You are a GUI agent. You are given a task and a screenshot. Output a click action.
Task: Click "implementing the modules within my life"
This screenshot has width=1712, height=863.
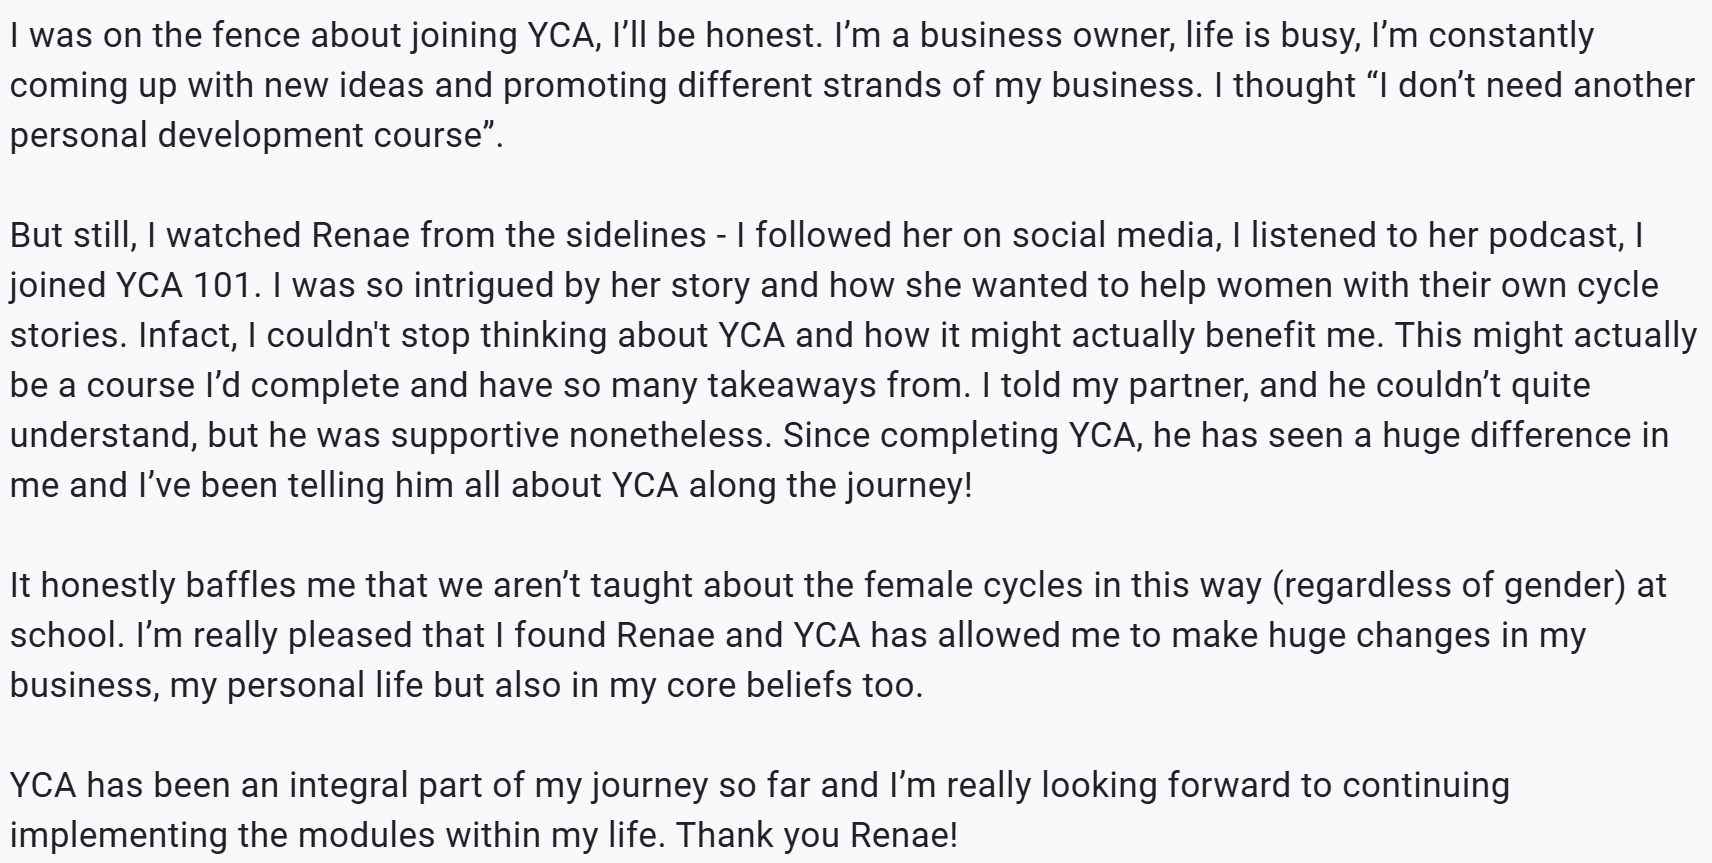coord(337,836)
